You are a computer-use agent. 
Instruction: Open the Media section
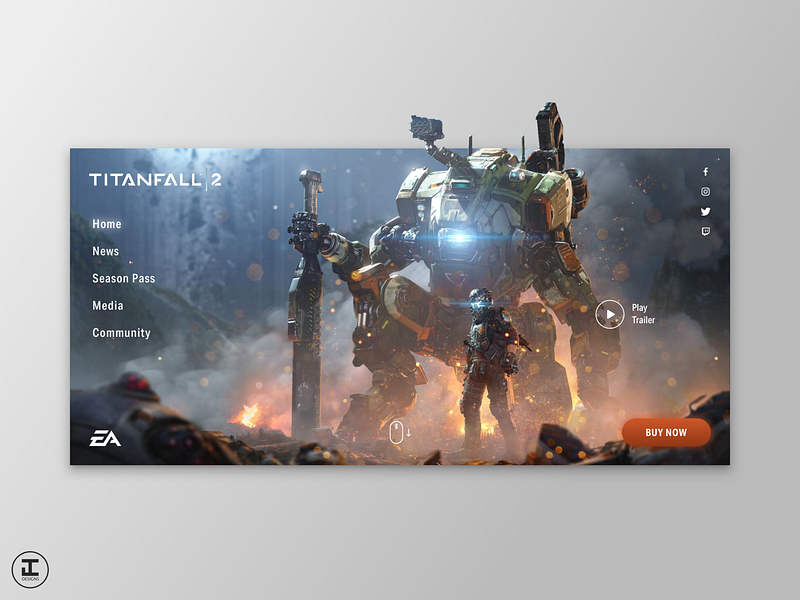pos(108,306)
